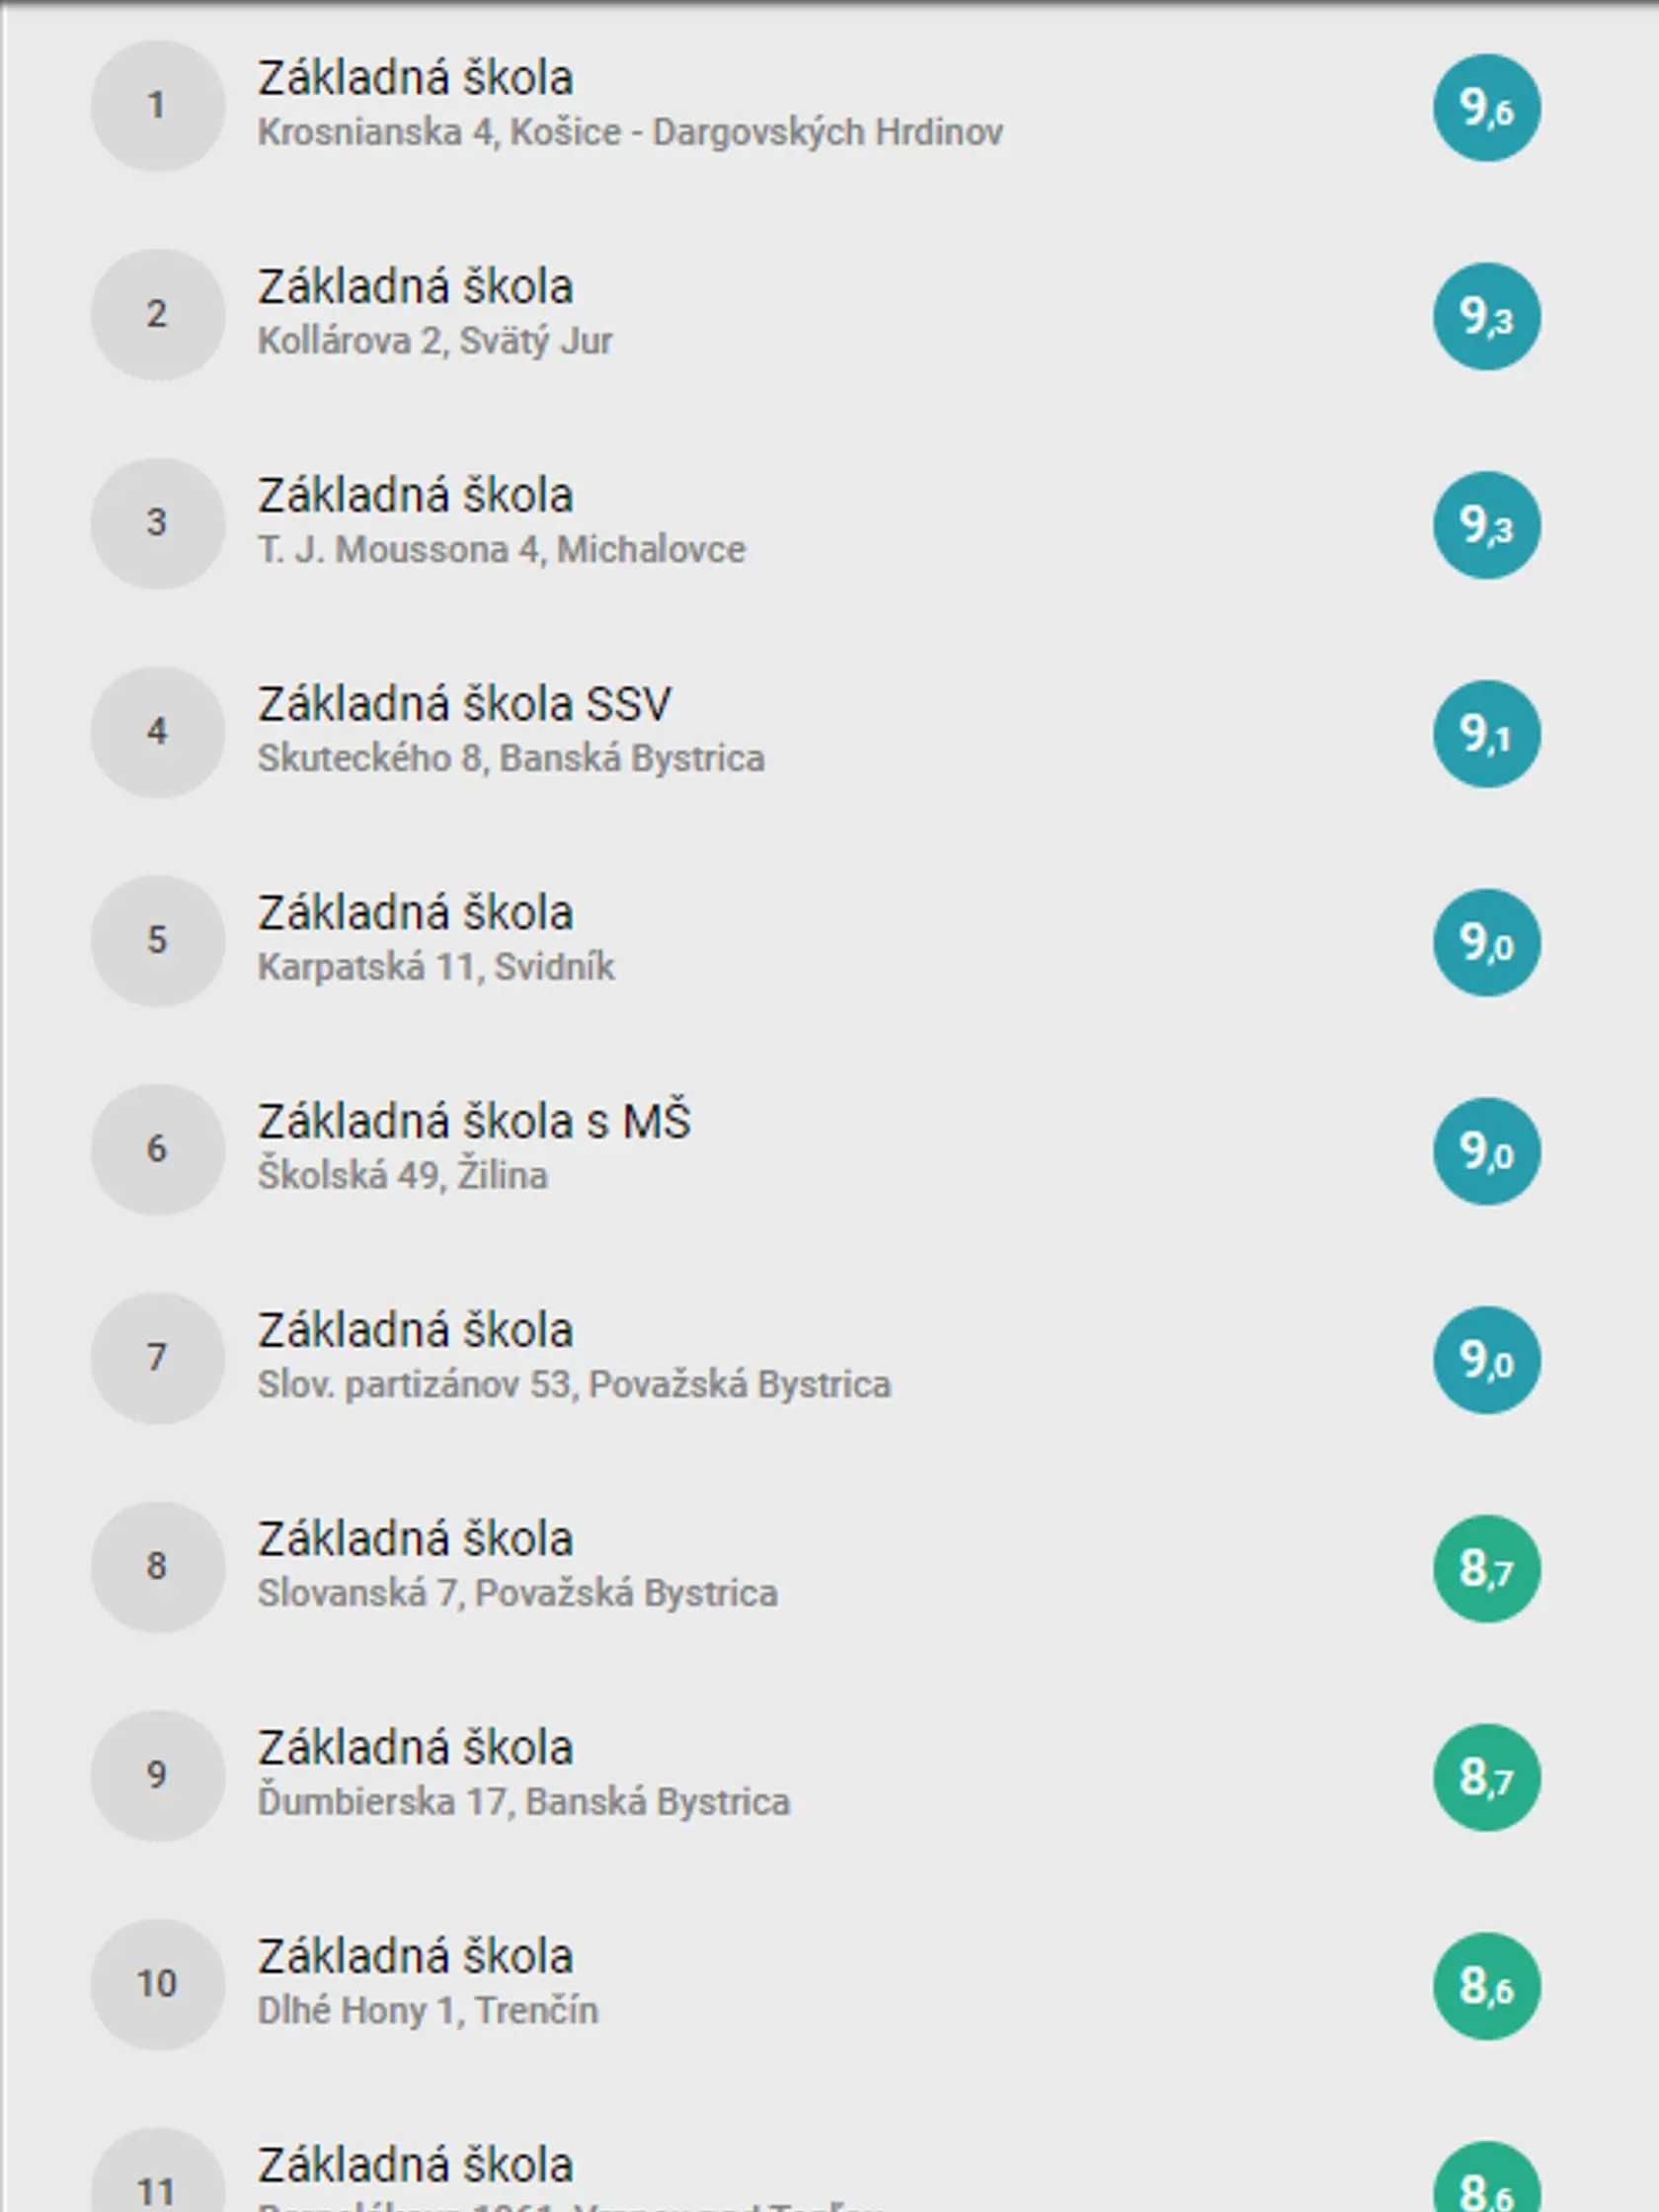
Task: Click the rank 11 badge at bottom
Action: tap(158, 2180)
